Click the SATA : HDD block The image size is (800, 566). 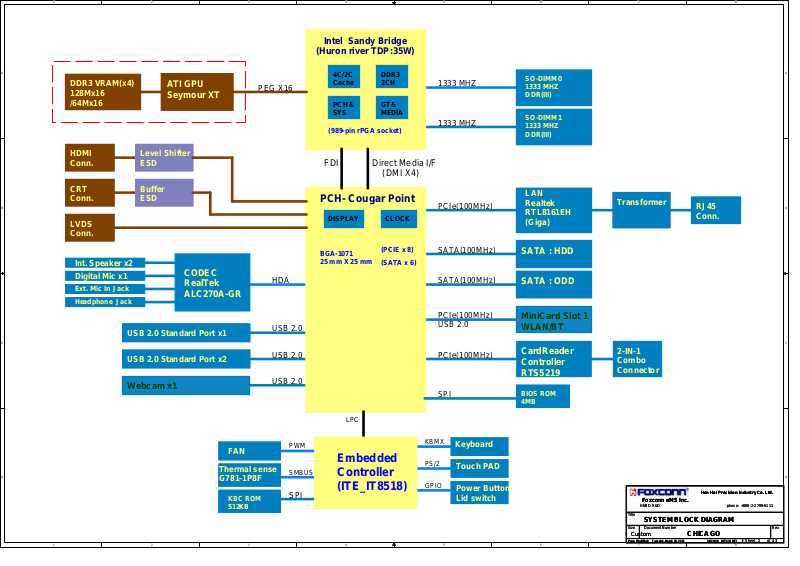click(x=552, y=250)
